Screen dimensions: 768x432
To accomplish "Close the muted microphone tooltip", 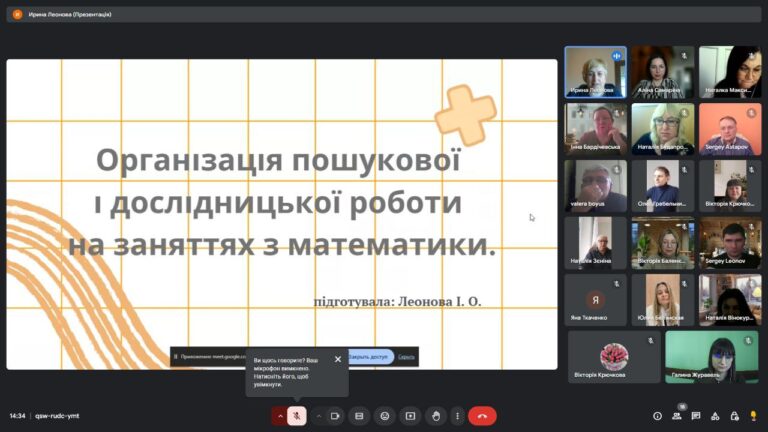I will [x=338, y=359].
